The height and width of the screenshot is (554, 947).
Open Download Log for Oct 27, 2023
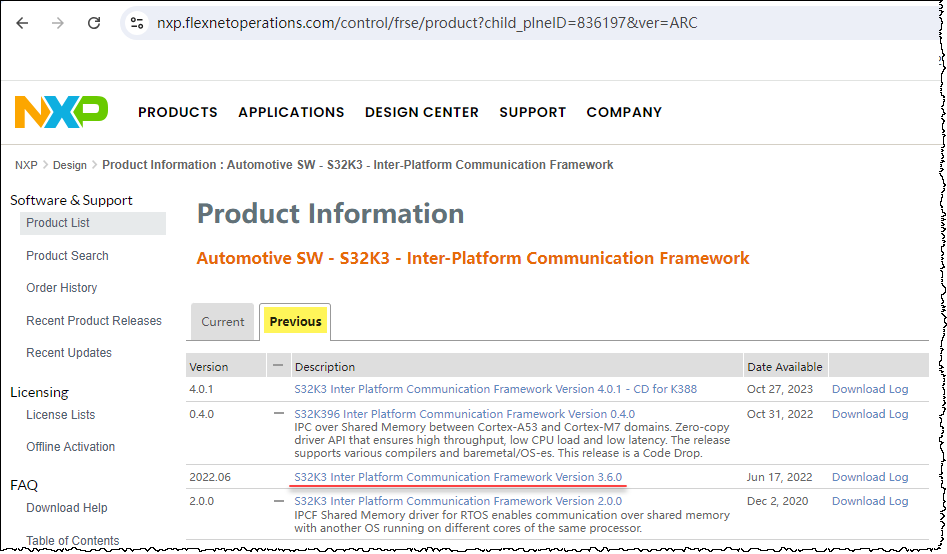click(870, 389)
